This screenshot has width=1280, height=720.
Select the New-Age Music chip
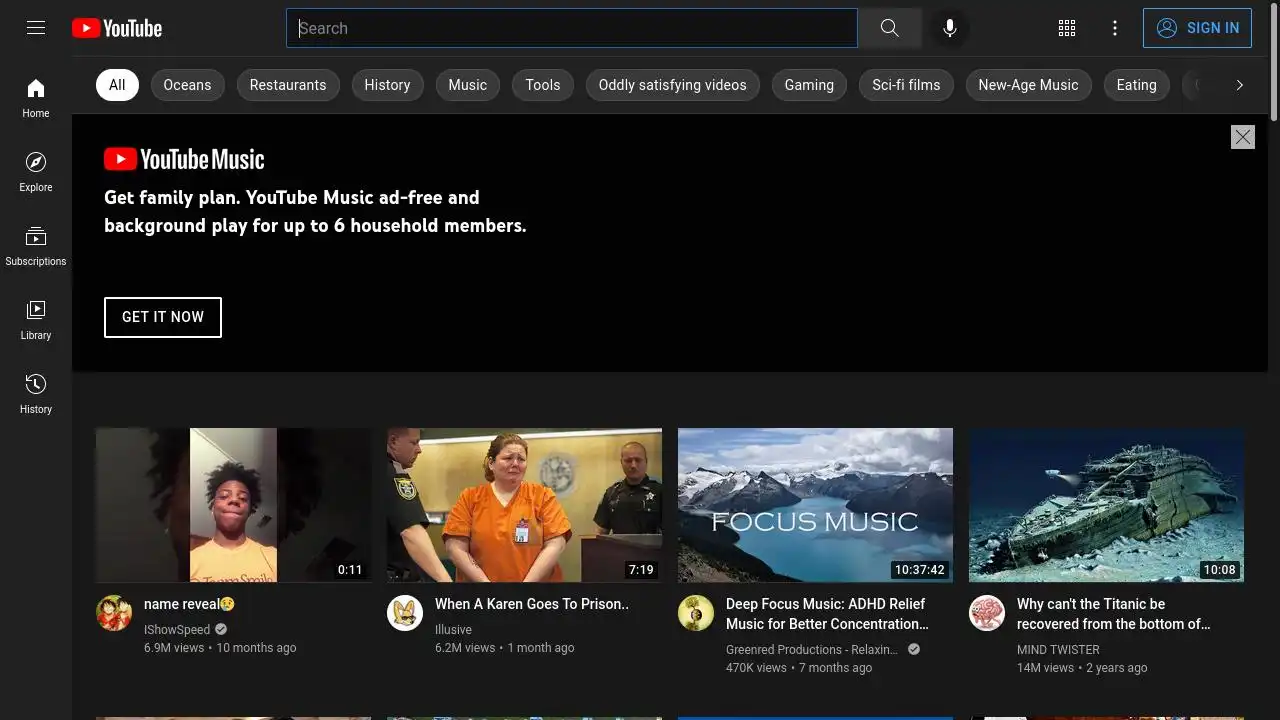coord(1028,85)
